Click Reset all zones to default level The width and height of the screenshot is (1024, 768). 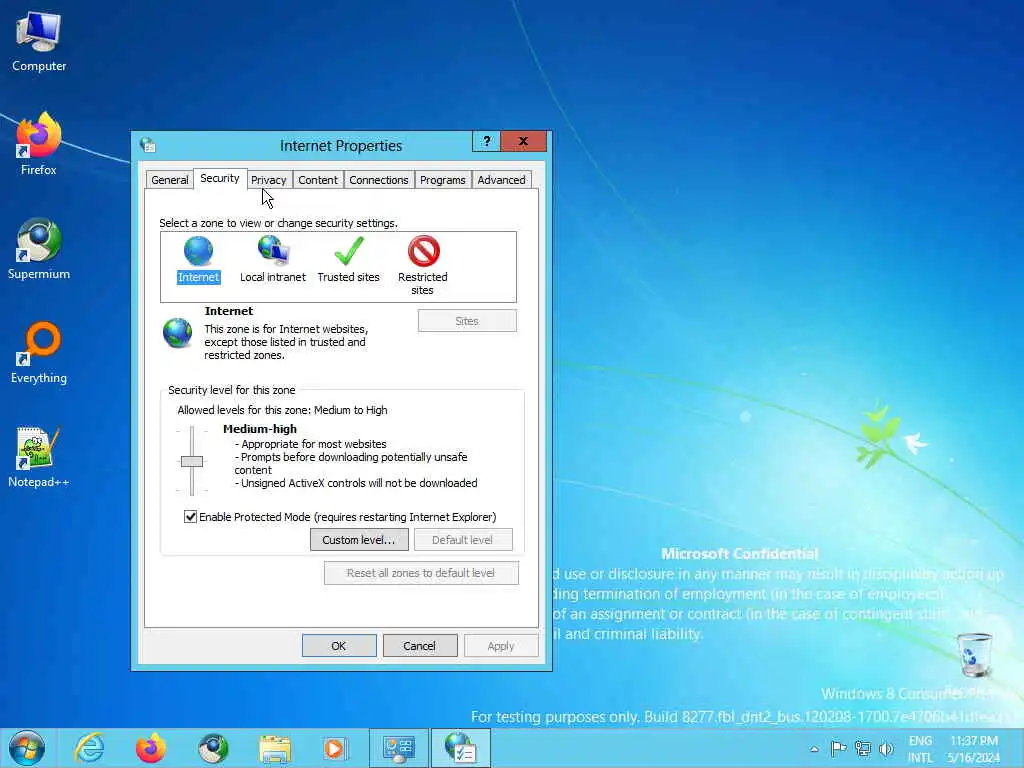pos(421,573)
